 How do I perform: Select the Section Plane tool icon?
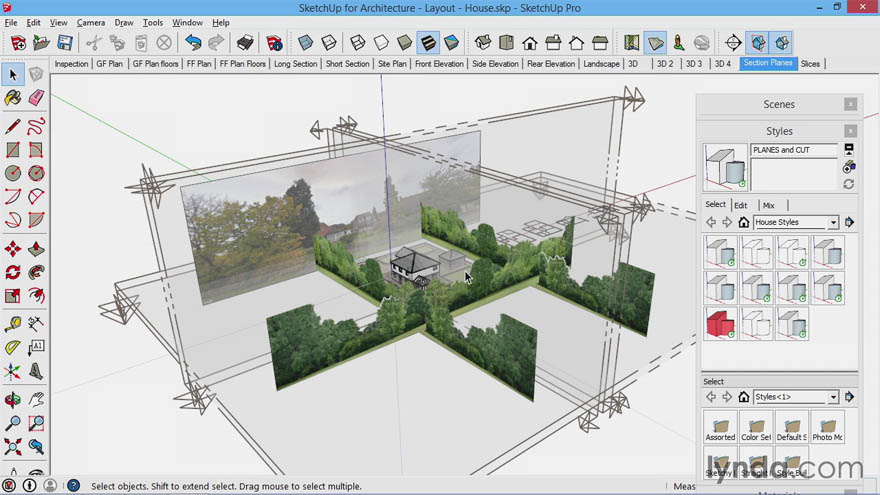733,43
